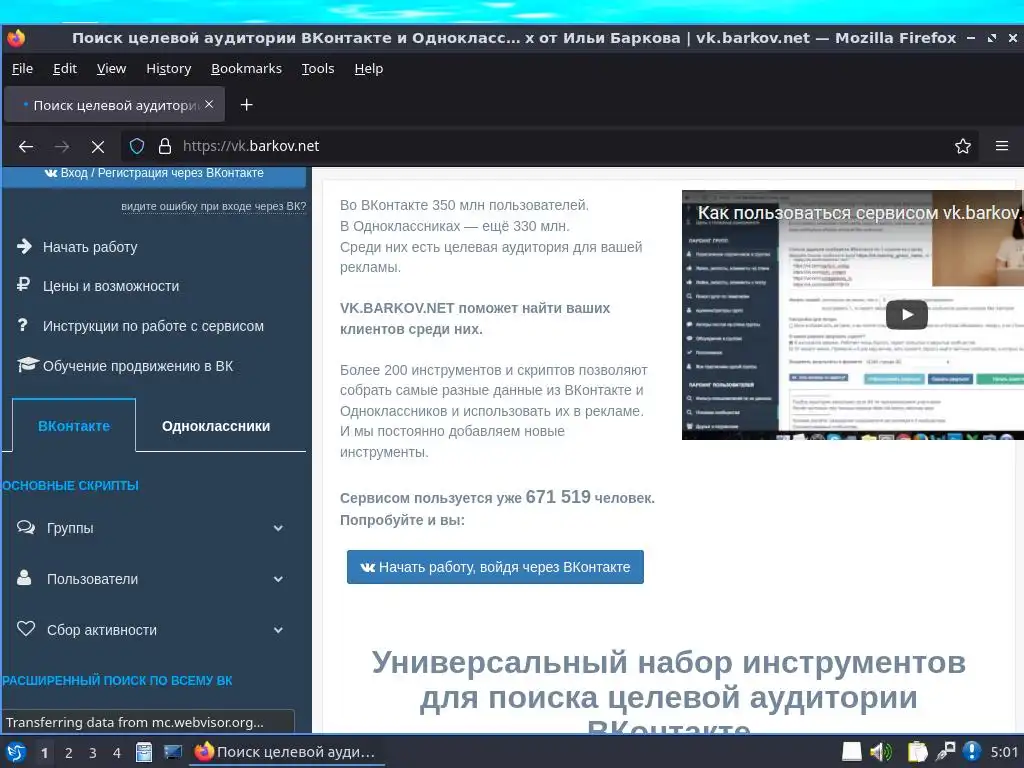Open the Bookmarks menu

coord(246,69)
